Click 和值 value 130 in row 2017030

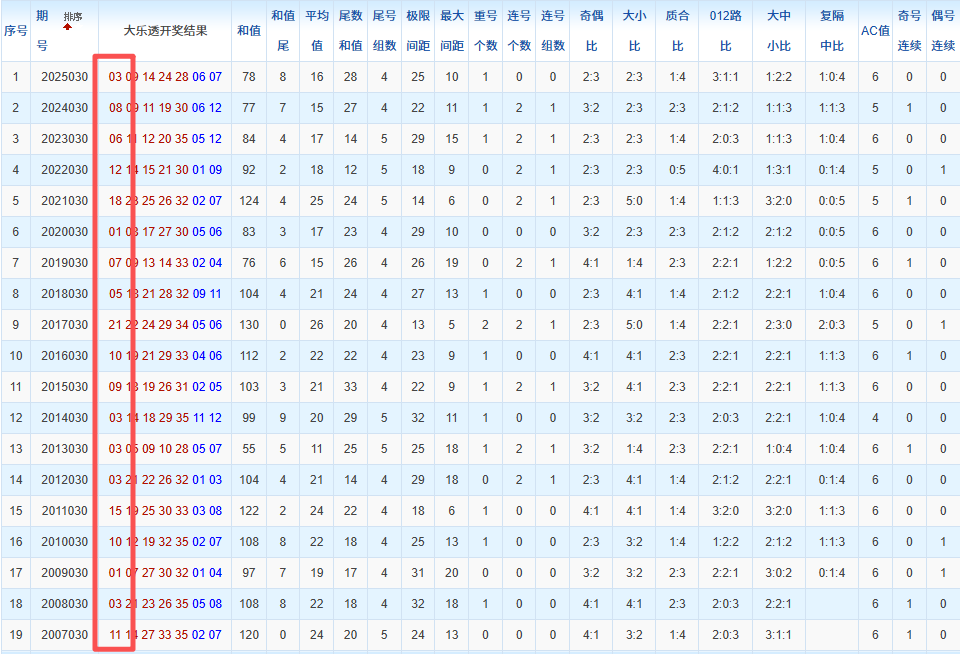[249, 325]
